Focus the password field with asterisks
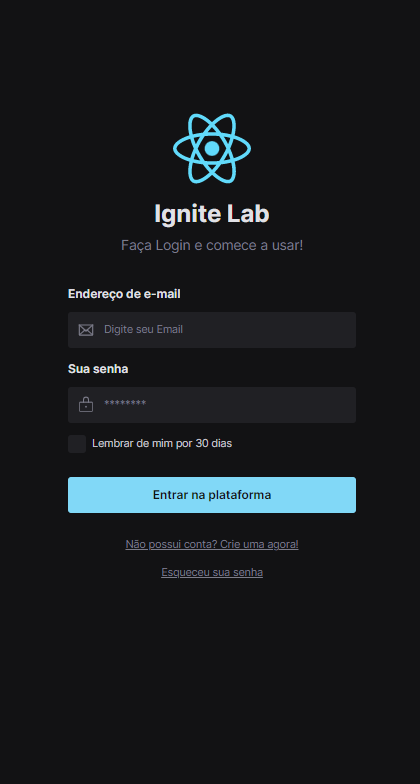Screen dimensions: 420x784 212,405
